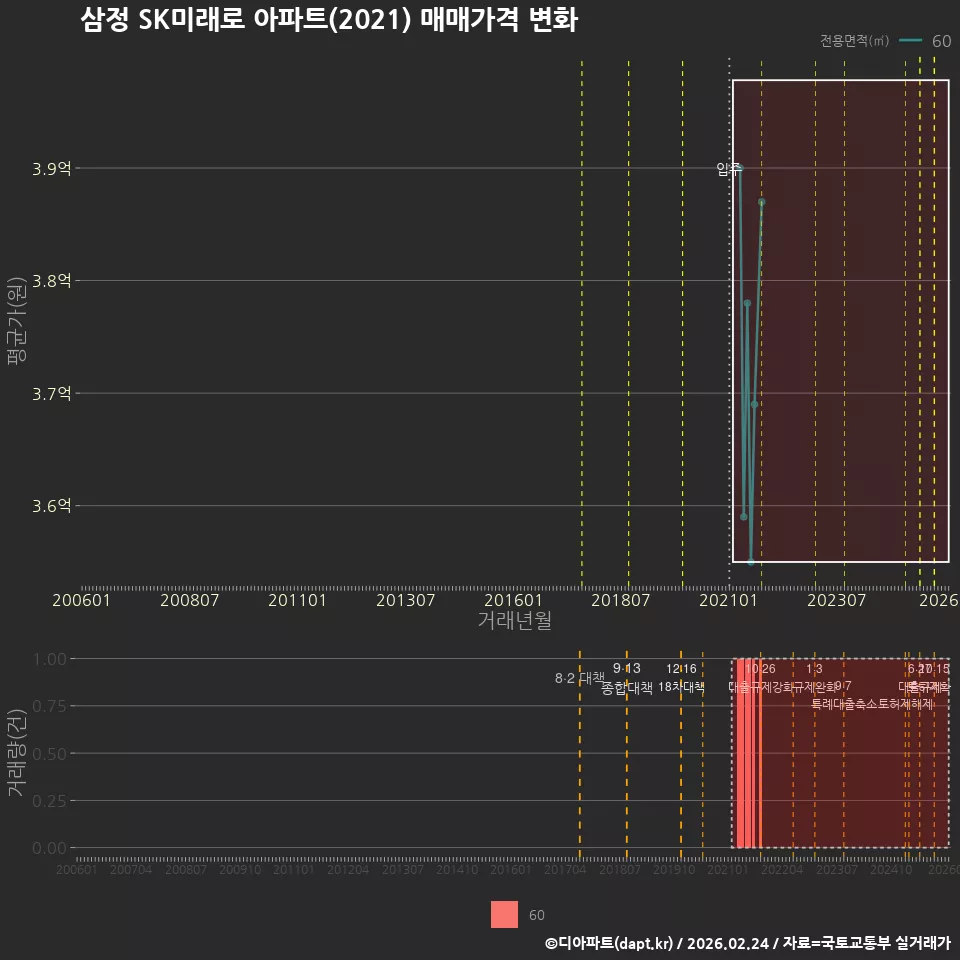Click the 200910 volume chart tick label
The height and width of the screenshot is (960, 960).
[240, 869]
